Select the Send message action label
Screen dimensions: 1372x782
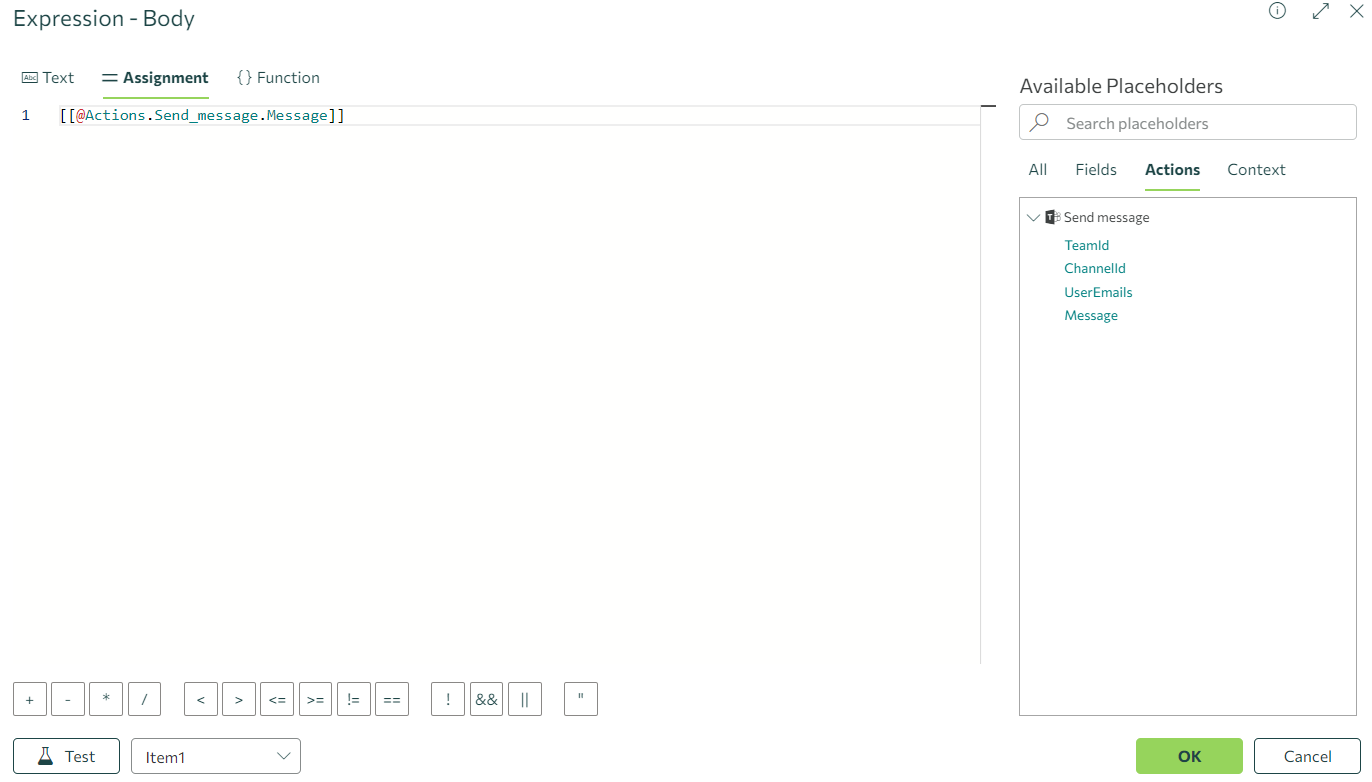(1106, 217)
